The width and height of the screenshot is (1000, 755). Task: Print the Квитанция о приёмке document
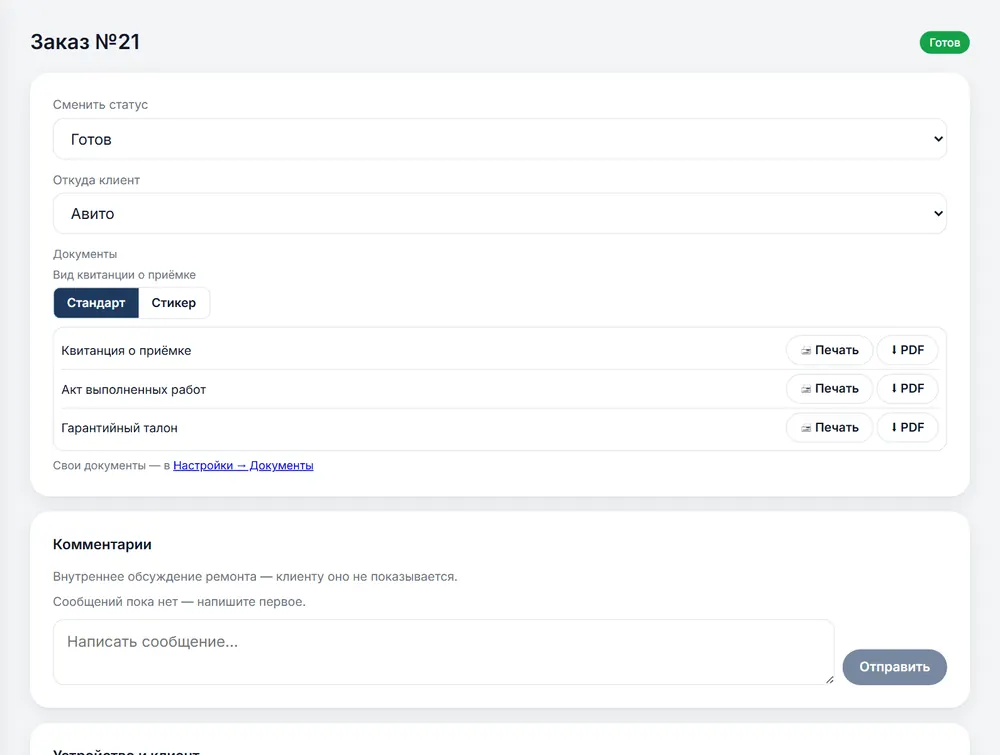click(829, 350)
